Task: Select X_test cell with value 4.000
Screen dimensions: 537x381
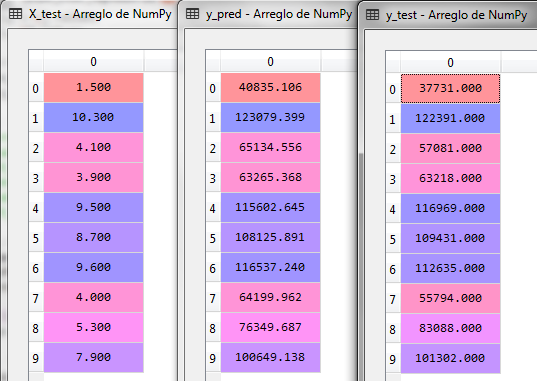Action: [93, 297]
